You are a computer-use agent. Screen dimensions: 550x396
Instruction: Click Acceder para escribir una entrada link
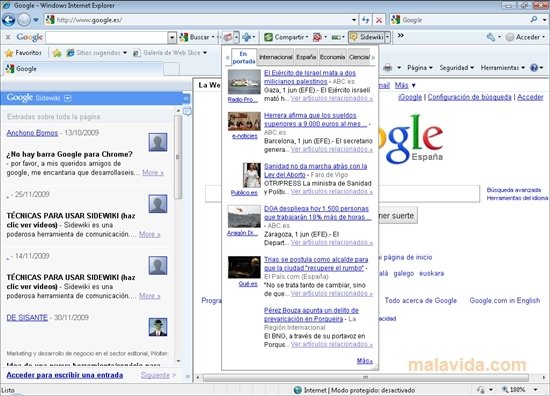click(x=65, y=375)
